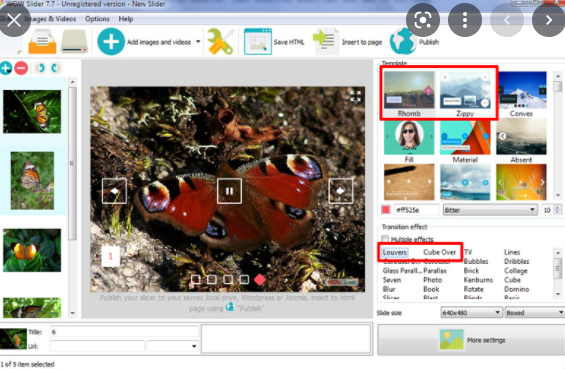565x369 pixels.
Task: Select the Seven transition effect
Action: 392,280
